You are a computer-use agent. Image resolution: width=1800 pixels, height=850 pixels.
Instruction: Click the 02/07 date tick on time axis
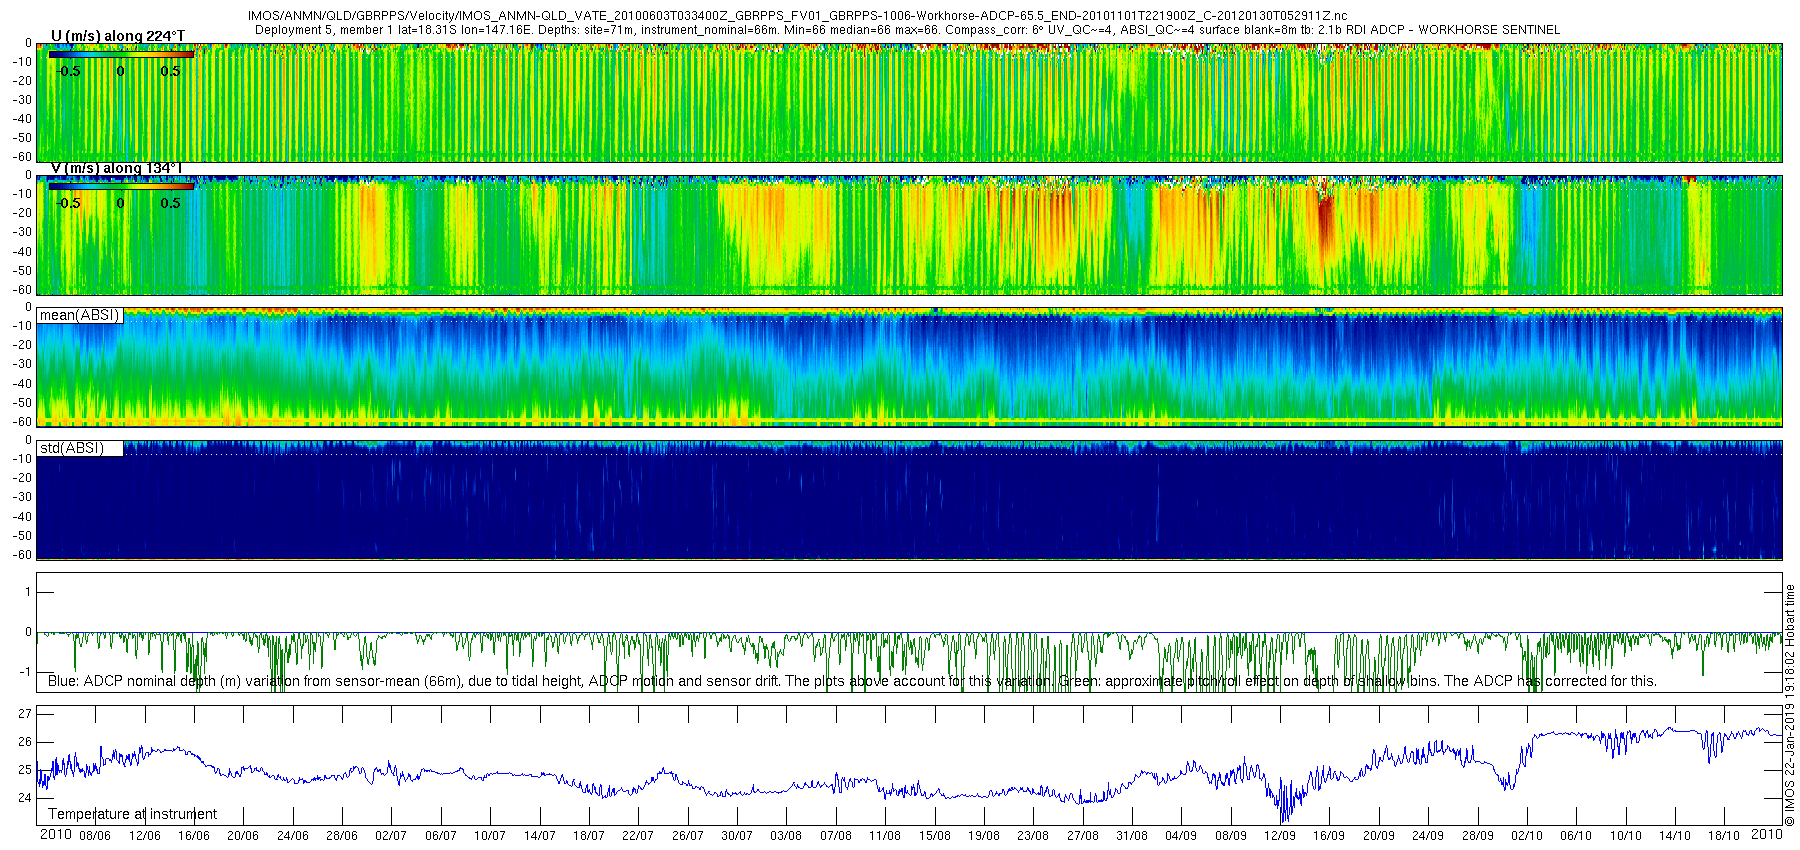click(391, 835)
